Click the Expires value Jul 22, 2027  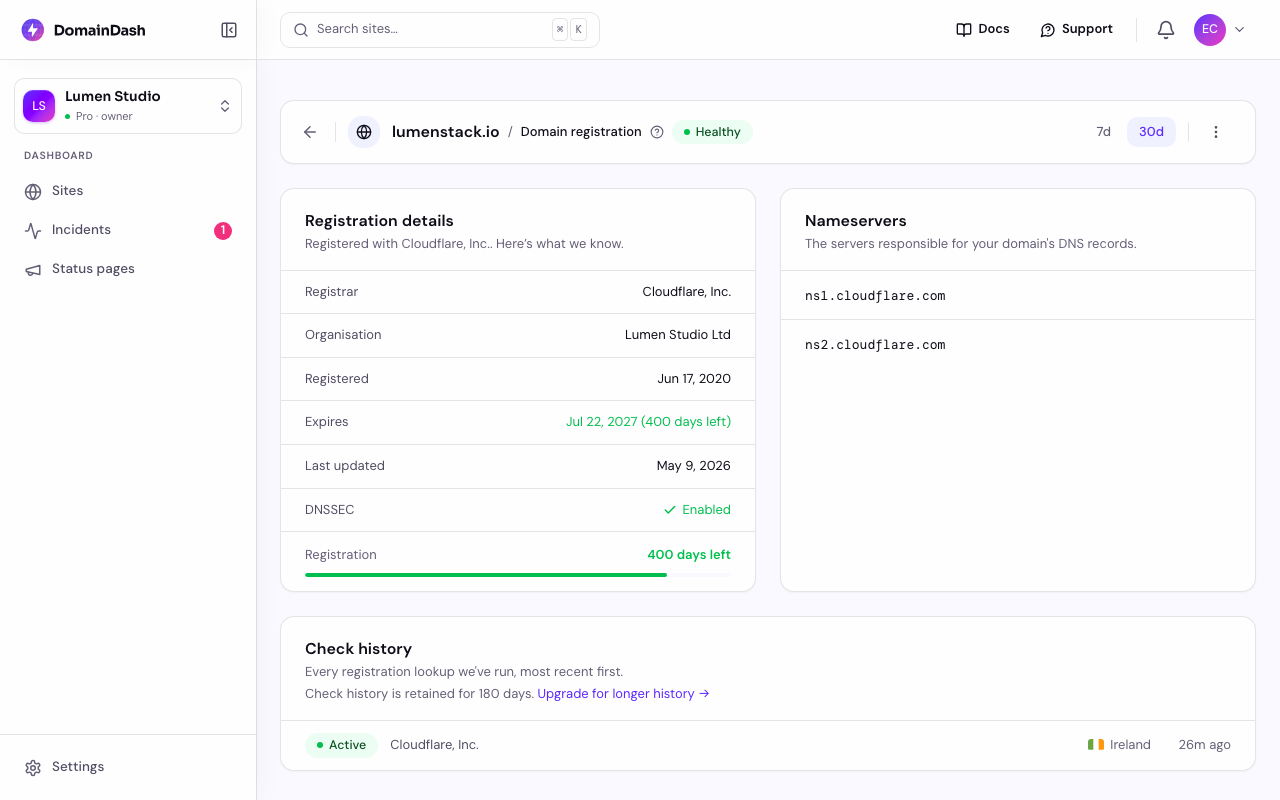point(649,422)
